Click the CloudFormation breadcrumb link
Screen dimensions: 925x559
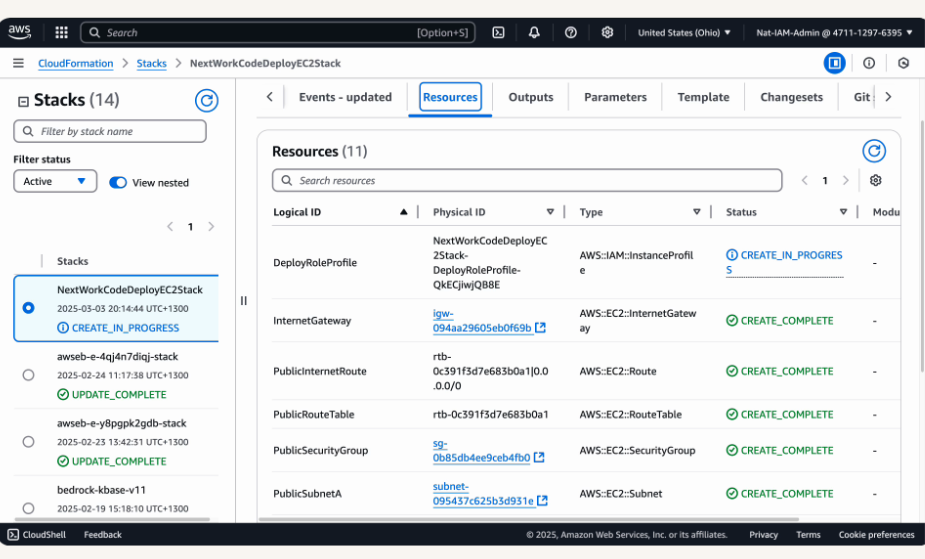(76, 63)
